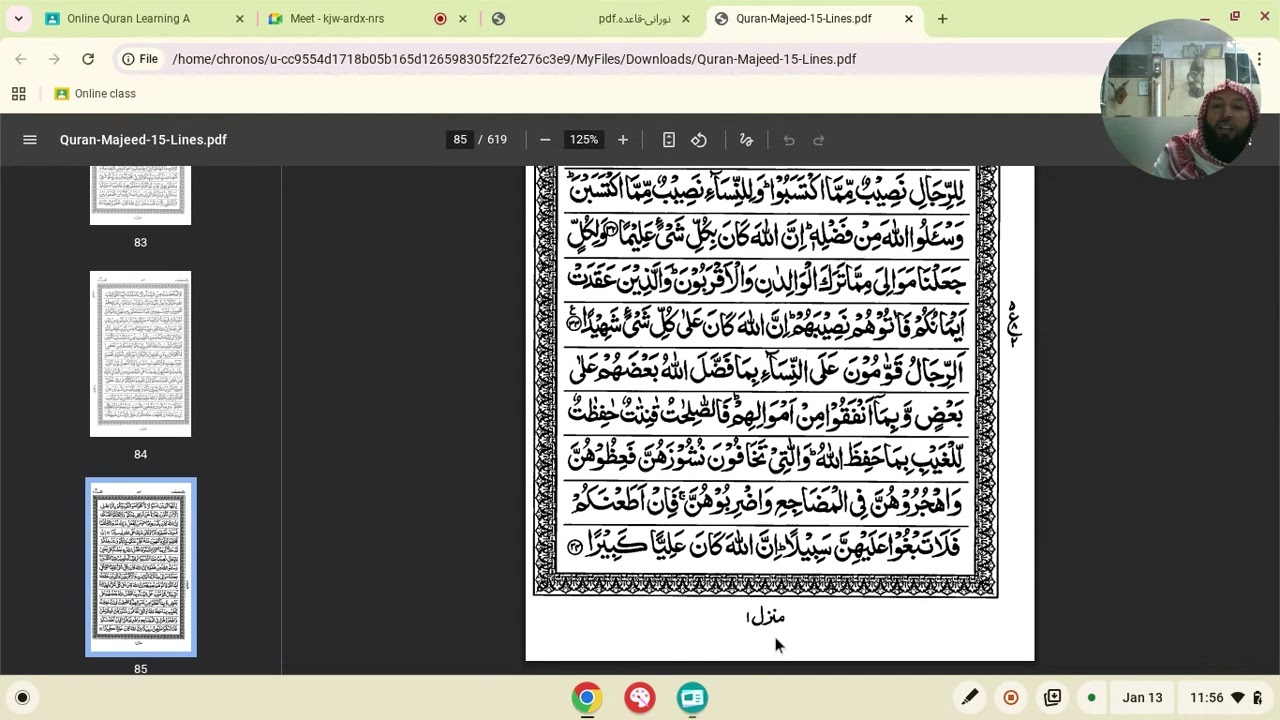This screenshot has width=1280, height=720.
Task: Open Chrome from the shelf
Action: (587, 698)
